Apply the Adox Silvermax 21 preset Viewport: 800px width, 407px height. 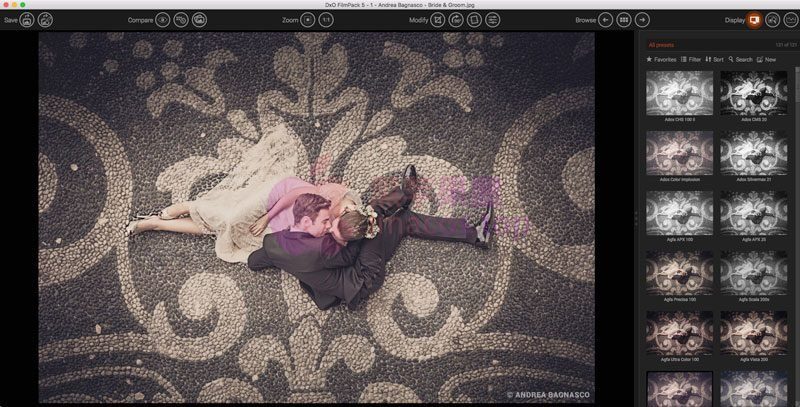coord(754,153)
